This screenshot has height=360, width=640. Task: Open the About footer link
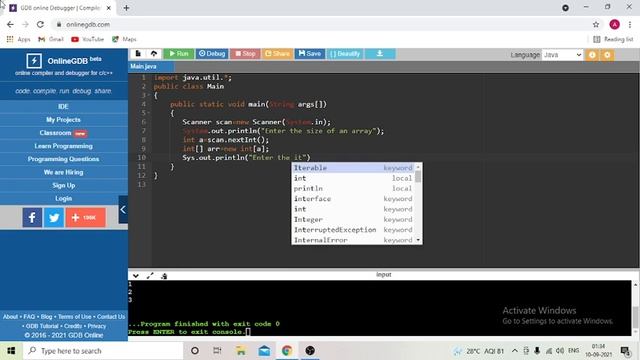pyautogui.click(x=10, y=317)
